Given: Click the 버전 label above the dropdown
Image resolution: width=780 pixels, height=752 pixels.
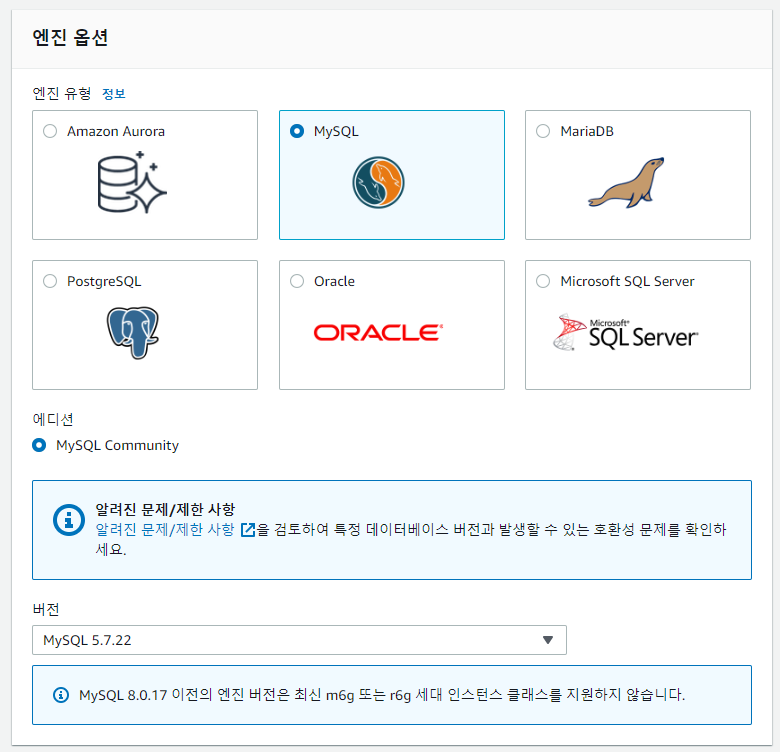Looking at the screenshot, I should coord(46,609).
